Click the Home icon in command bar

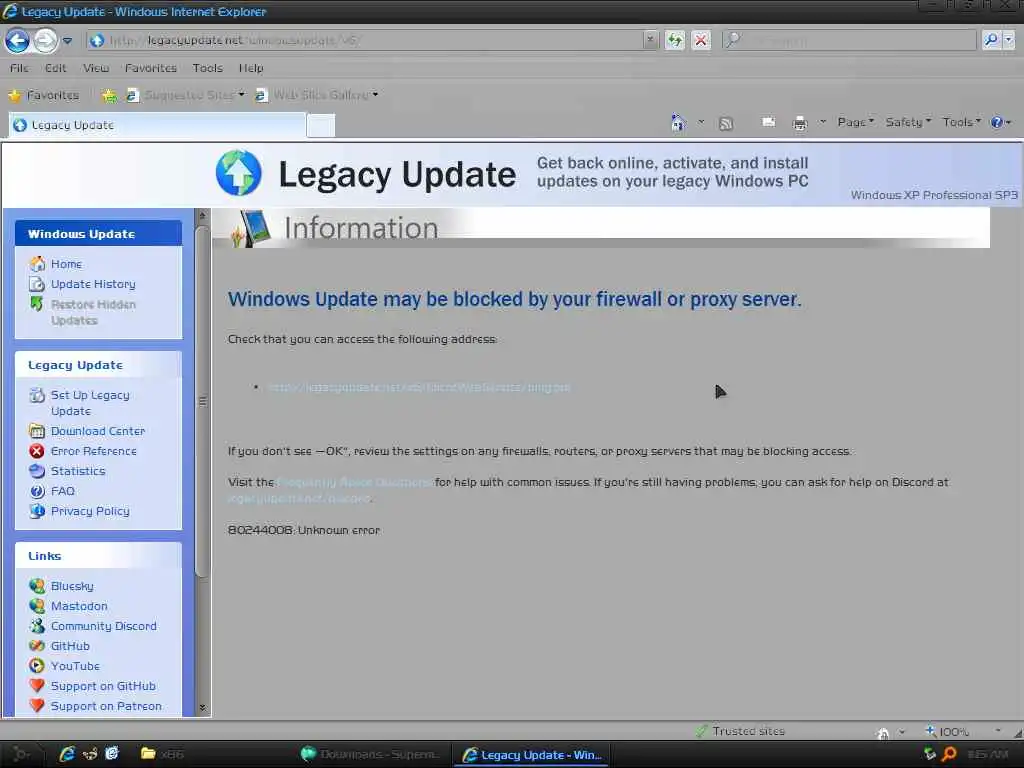click(x=678, y=122)
